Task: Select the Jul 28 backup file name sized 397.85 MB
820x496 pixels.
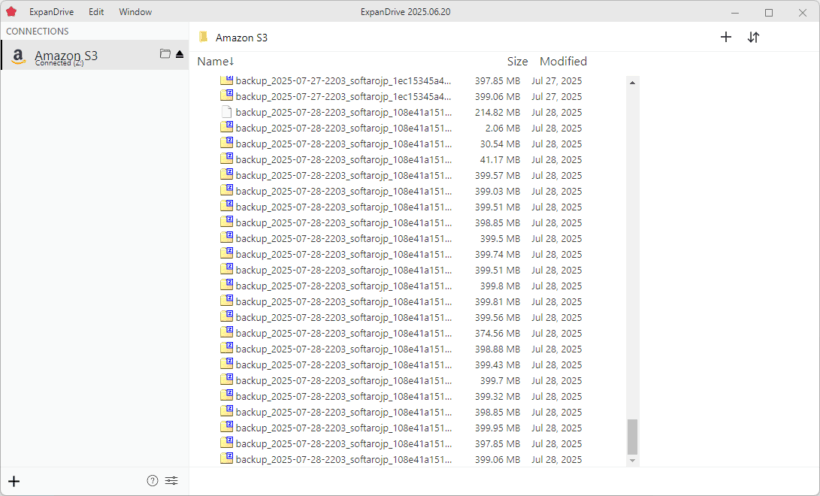Action: pos(344,444)
